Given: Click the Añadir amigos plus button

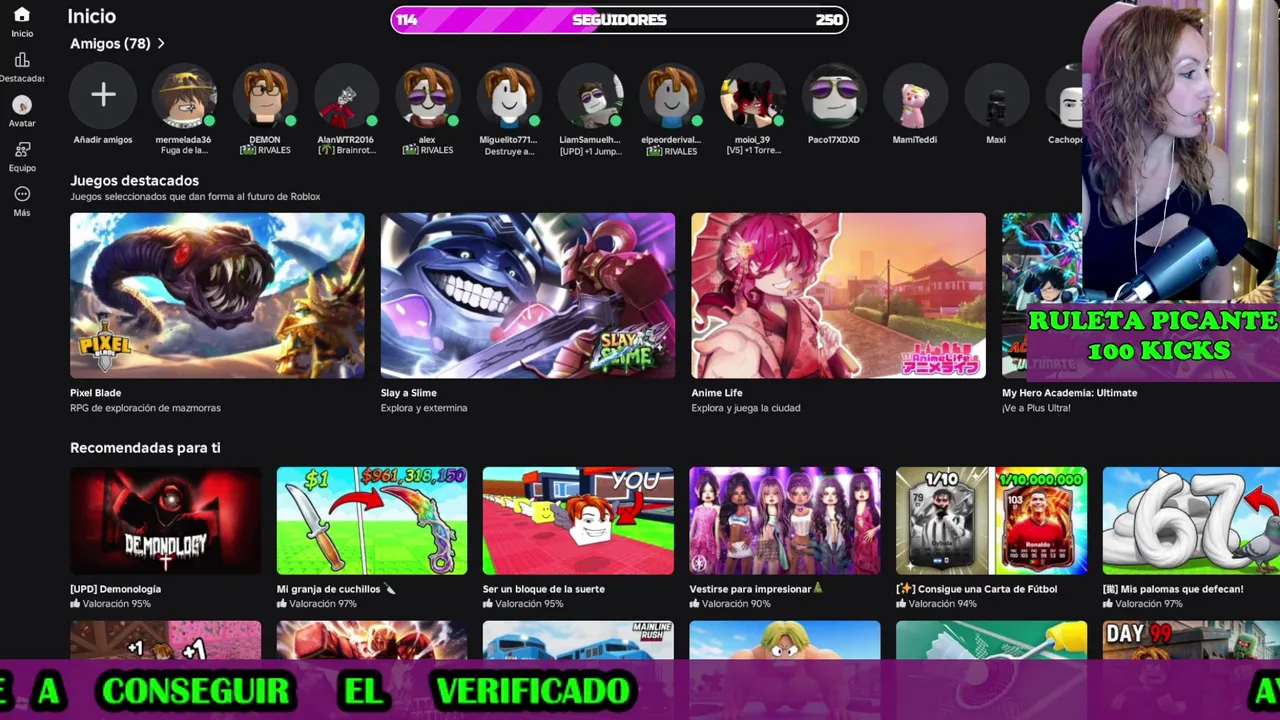Looking at the screenshot, I should [103, 95].
